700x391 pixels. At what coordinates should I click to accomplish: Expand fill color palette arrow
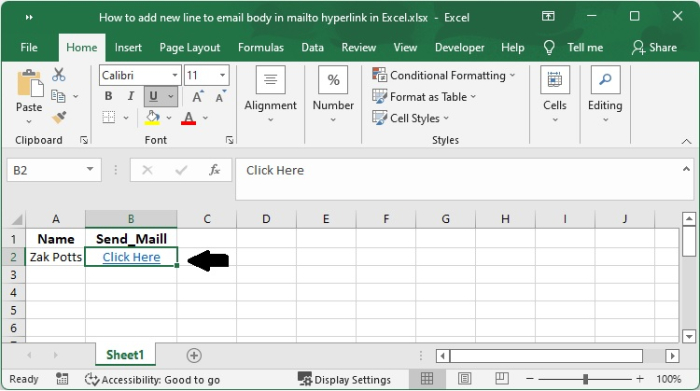point(169,118)
